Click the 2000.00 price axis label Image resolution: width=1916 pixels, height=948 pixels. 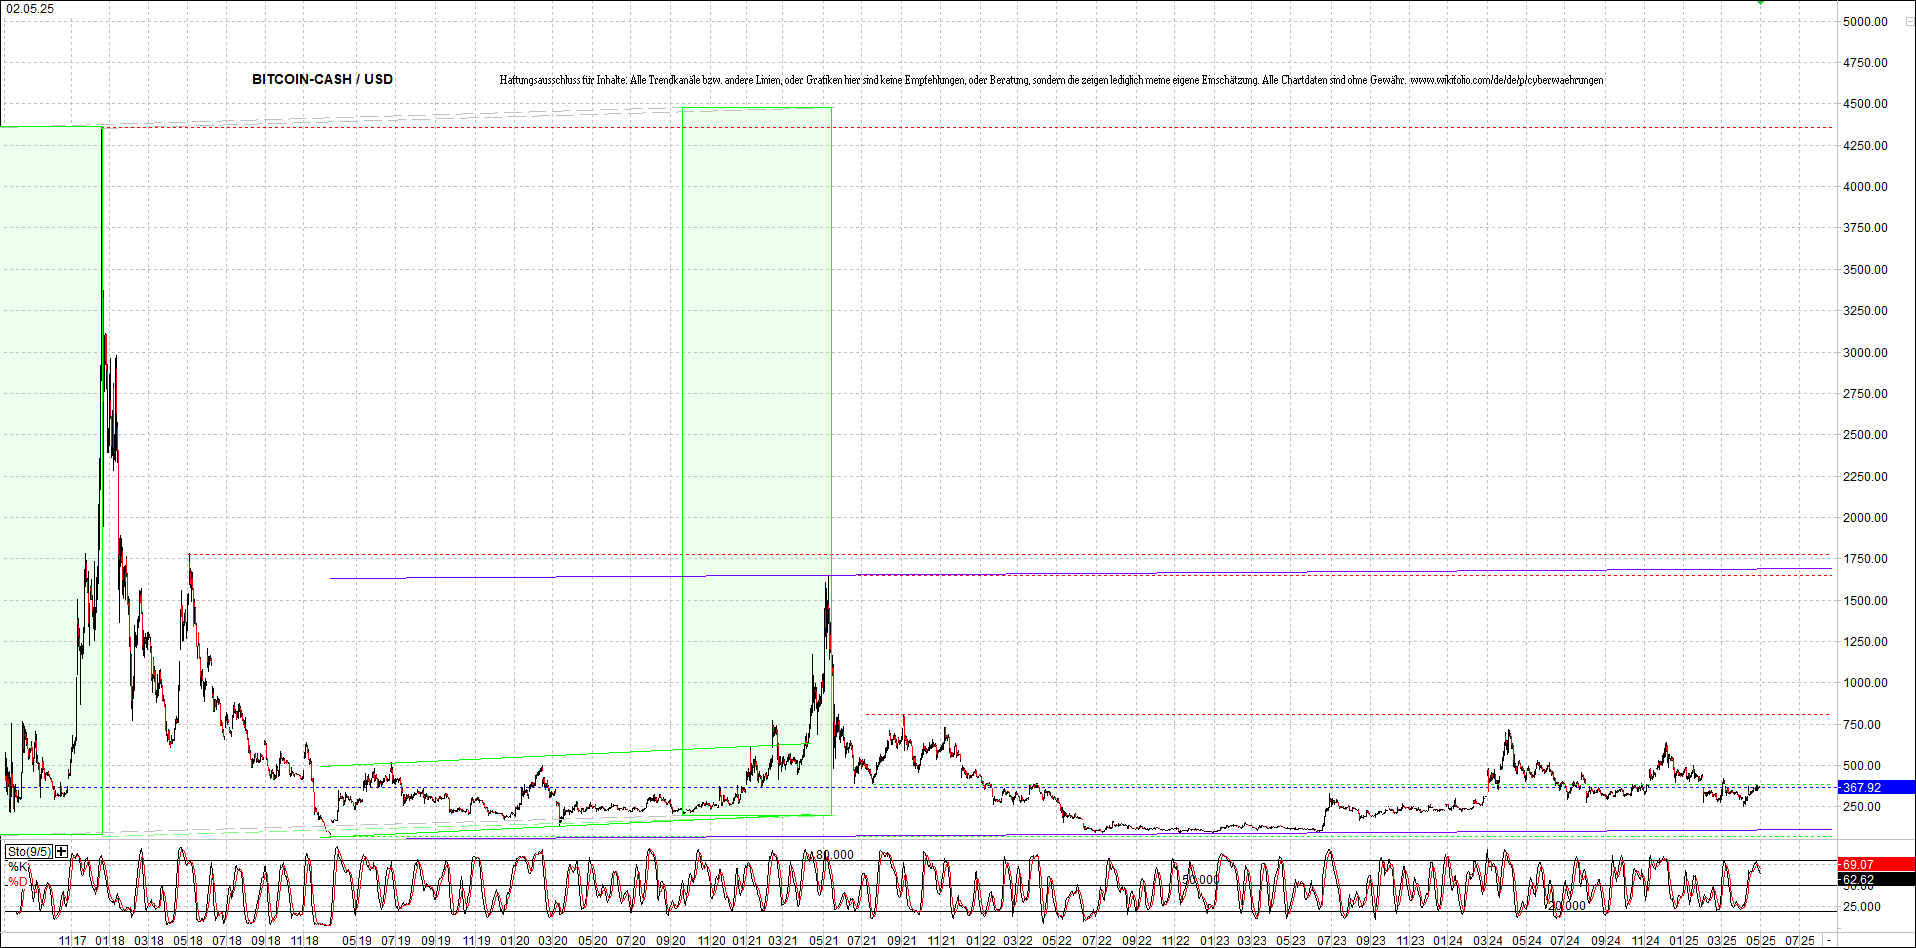[x=1865, y=517]
